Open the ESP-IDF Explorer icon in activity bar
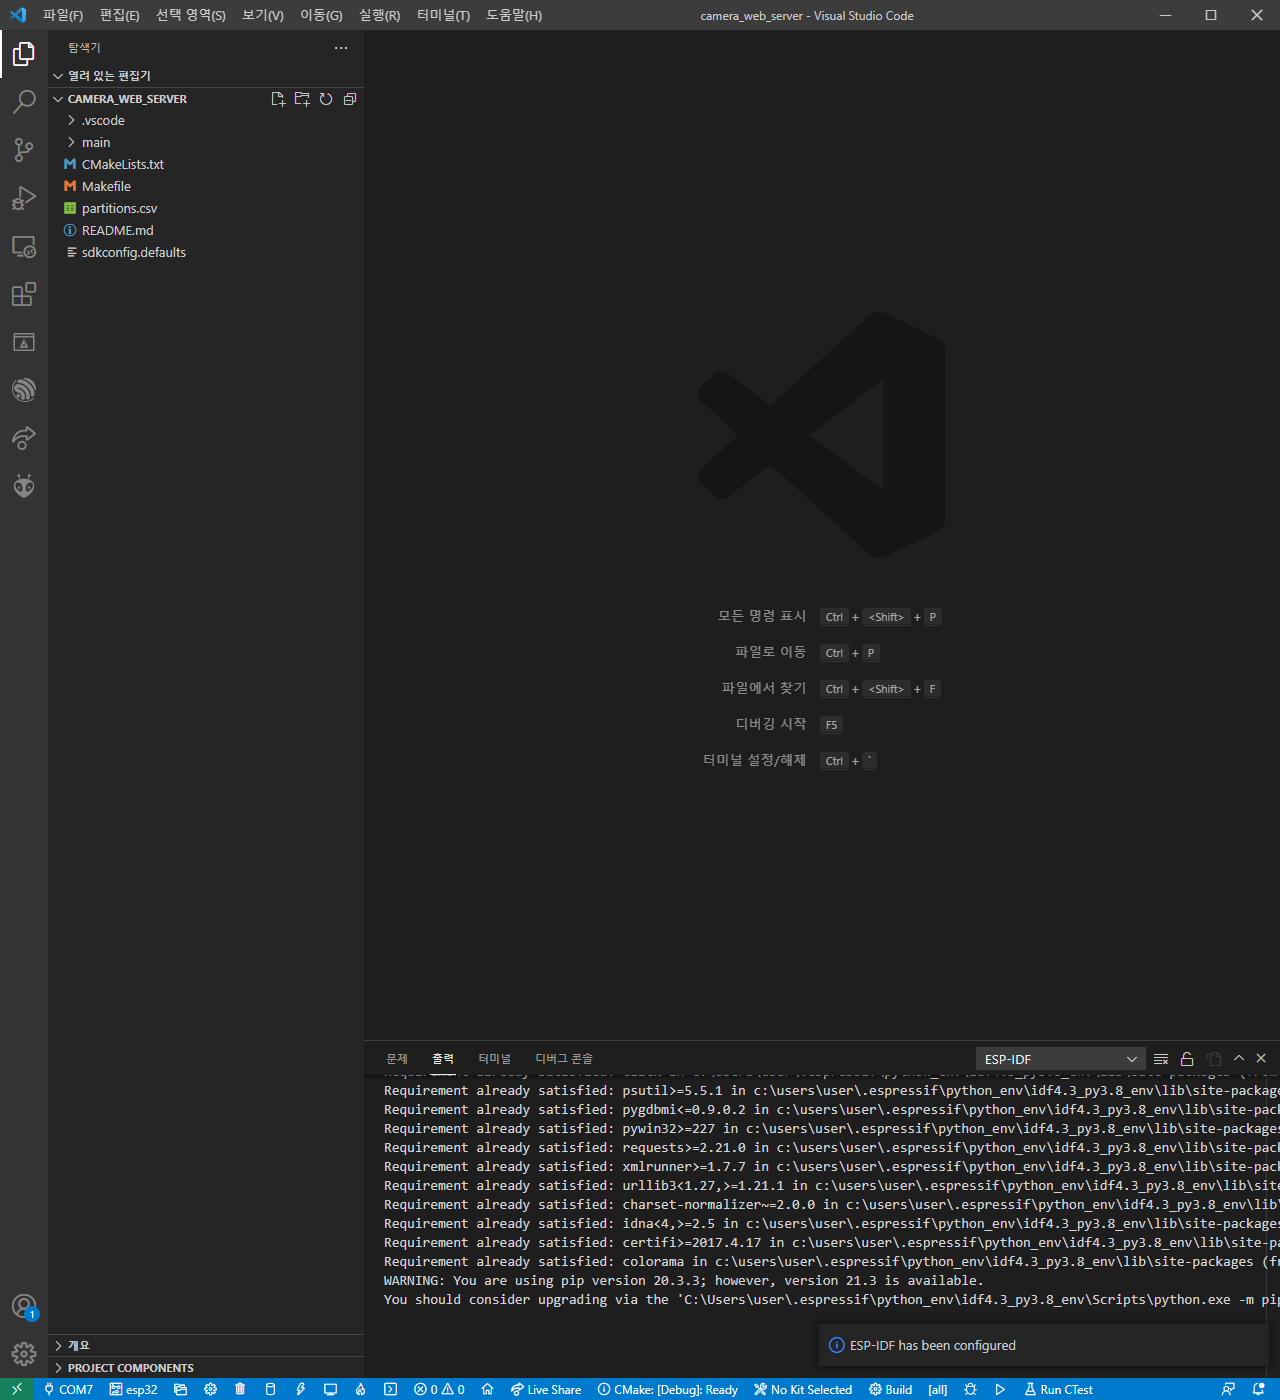This screenshot has height=1400, width=1280. point(24,390)
